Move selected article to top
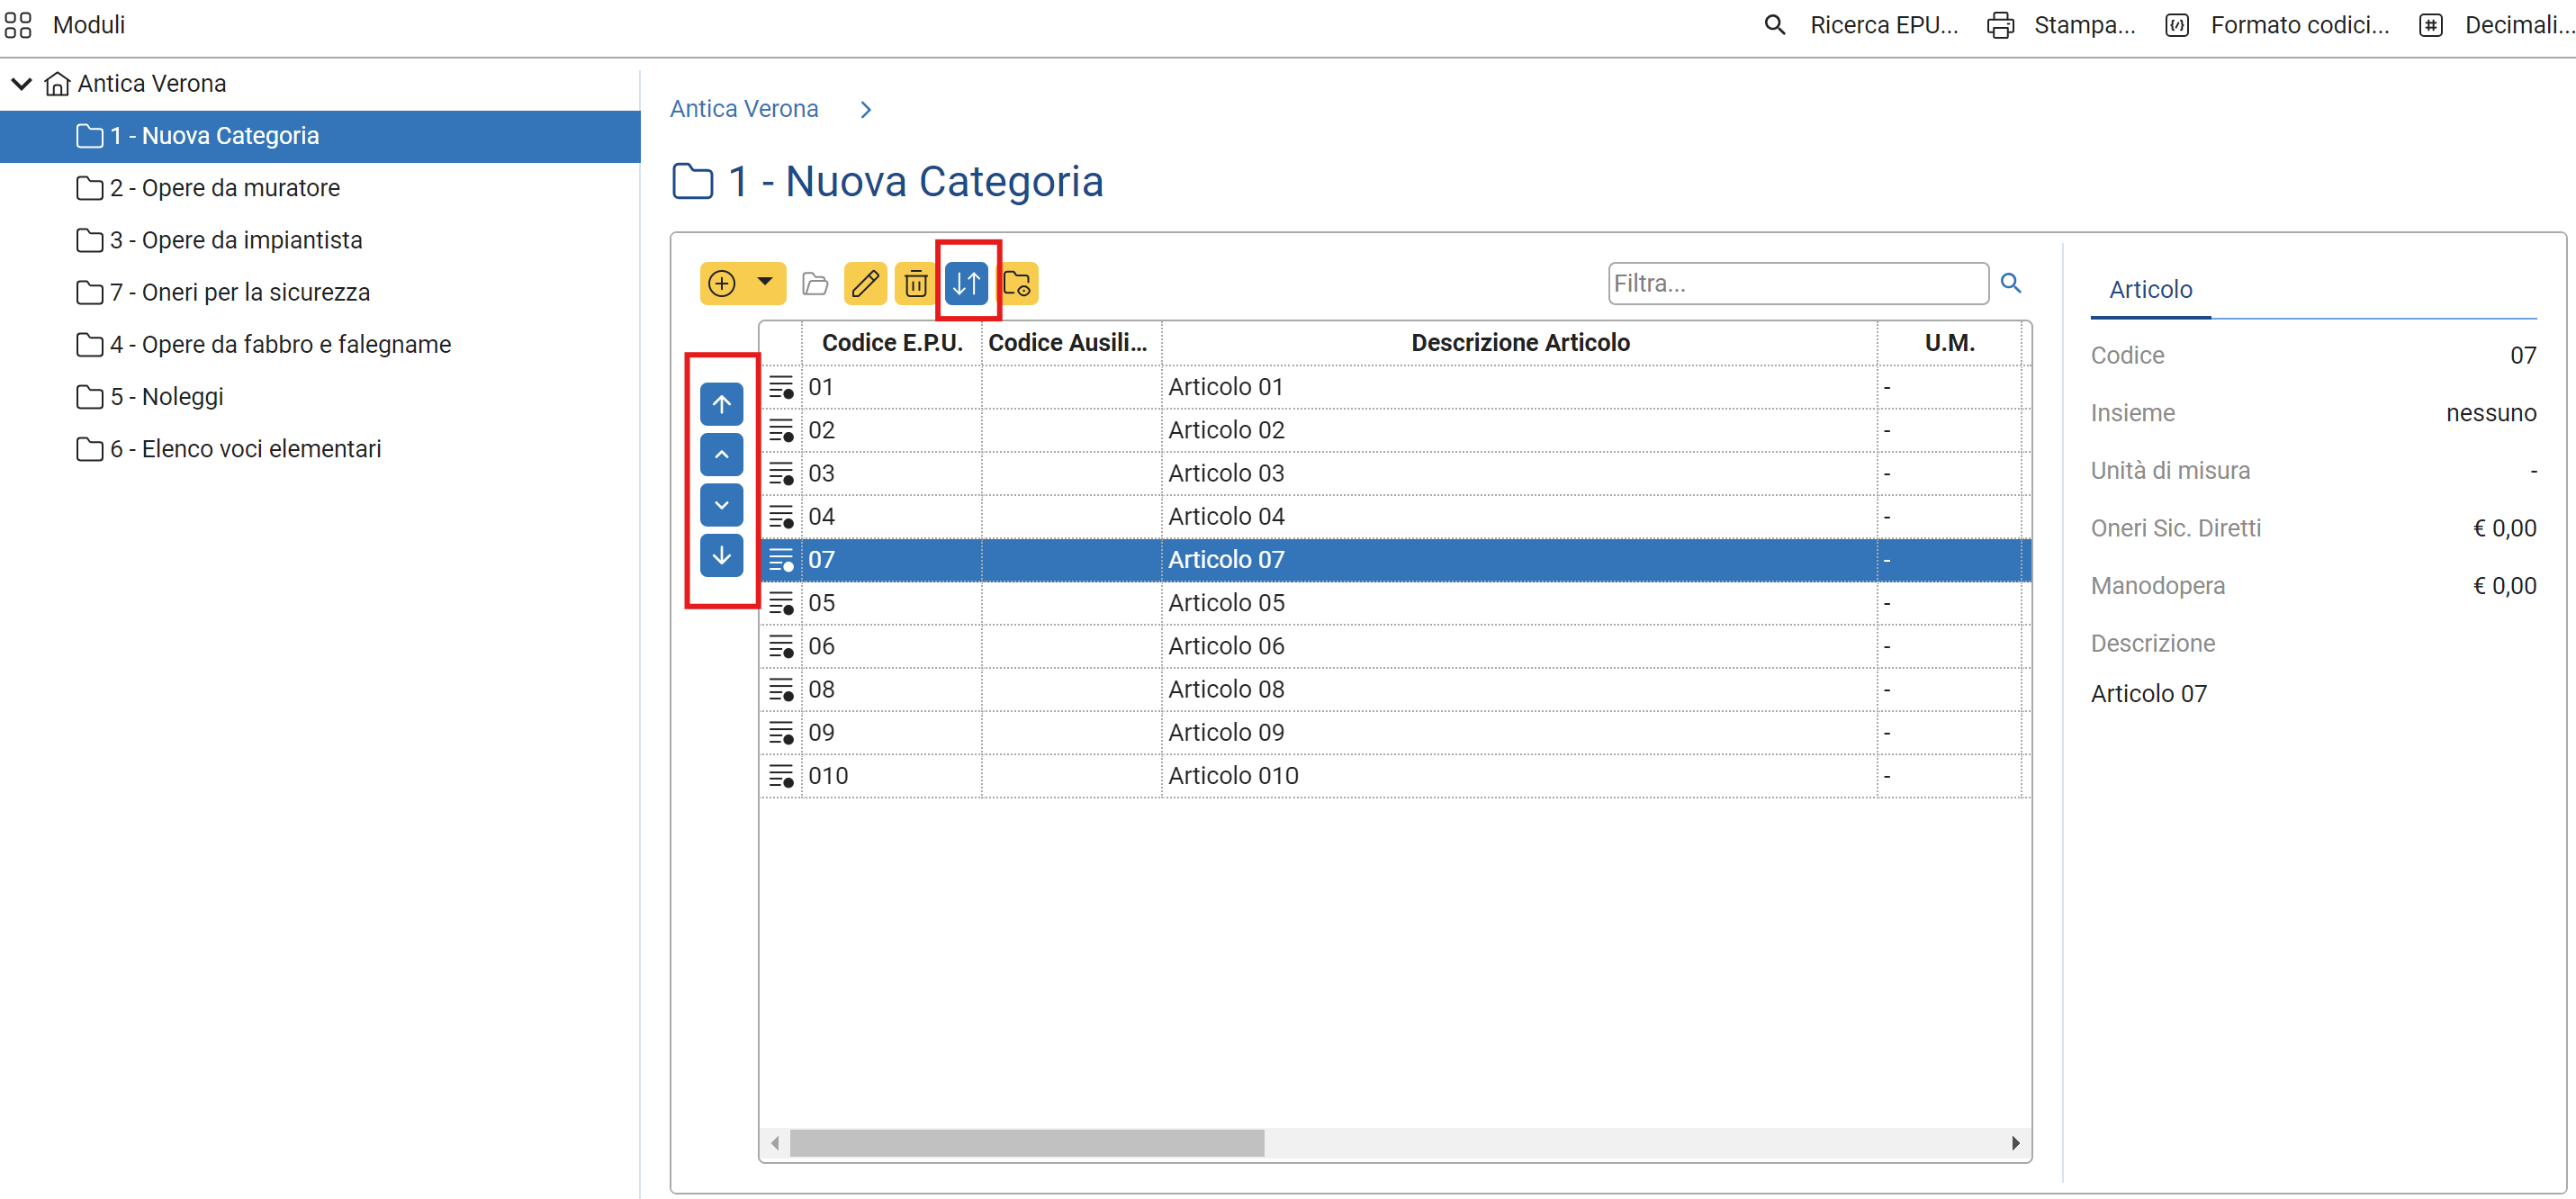2576x1199 pixels. (721, 404)
